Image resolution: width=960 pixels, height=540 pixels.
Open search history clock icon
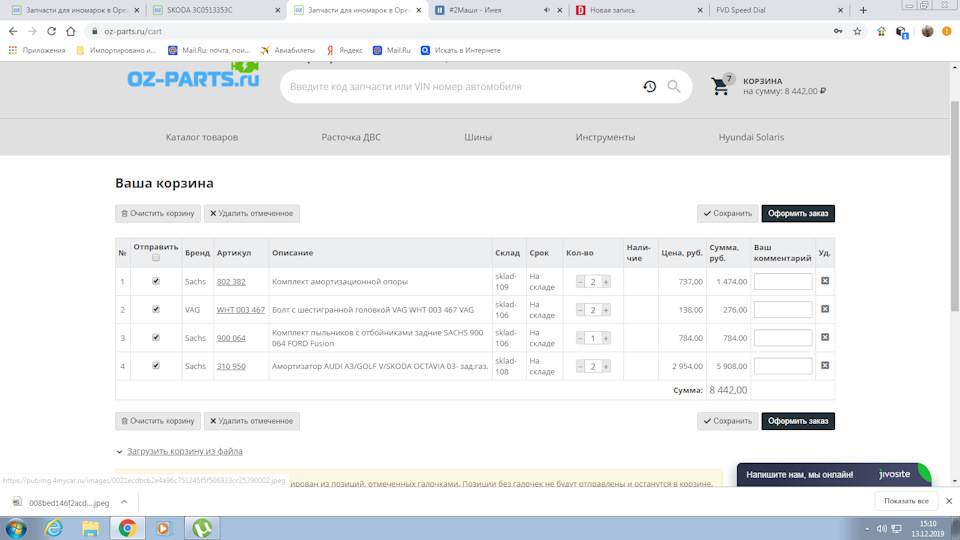650,87
